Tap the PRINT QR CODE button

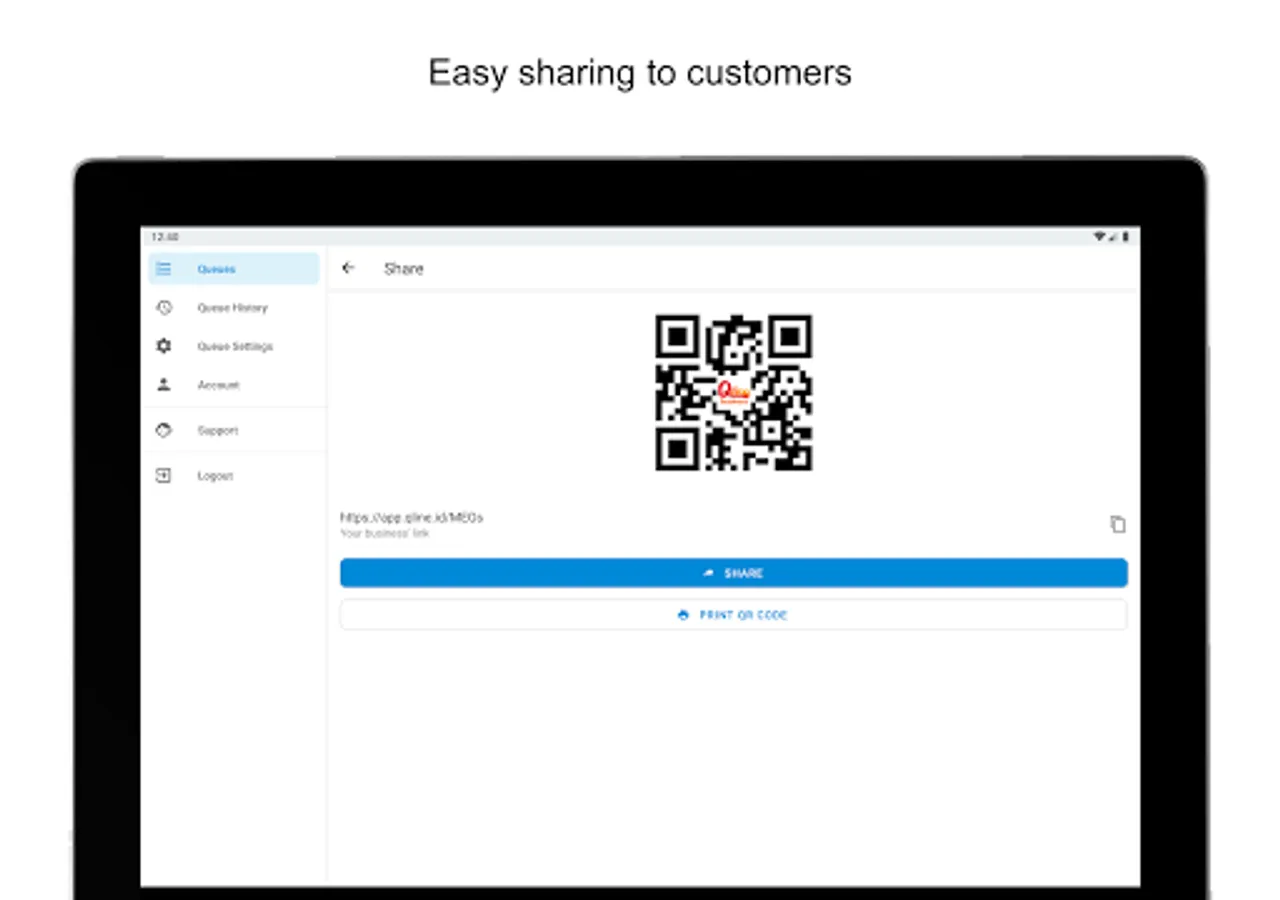click(734, 615)
